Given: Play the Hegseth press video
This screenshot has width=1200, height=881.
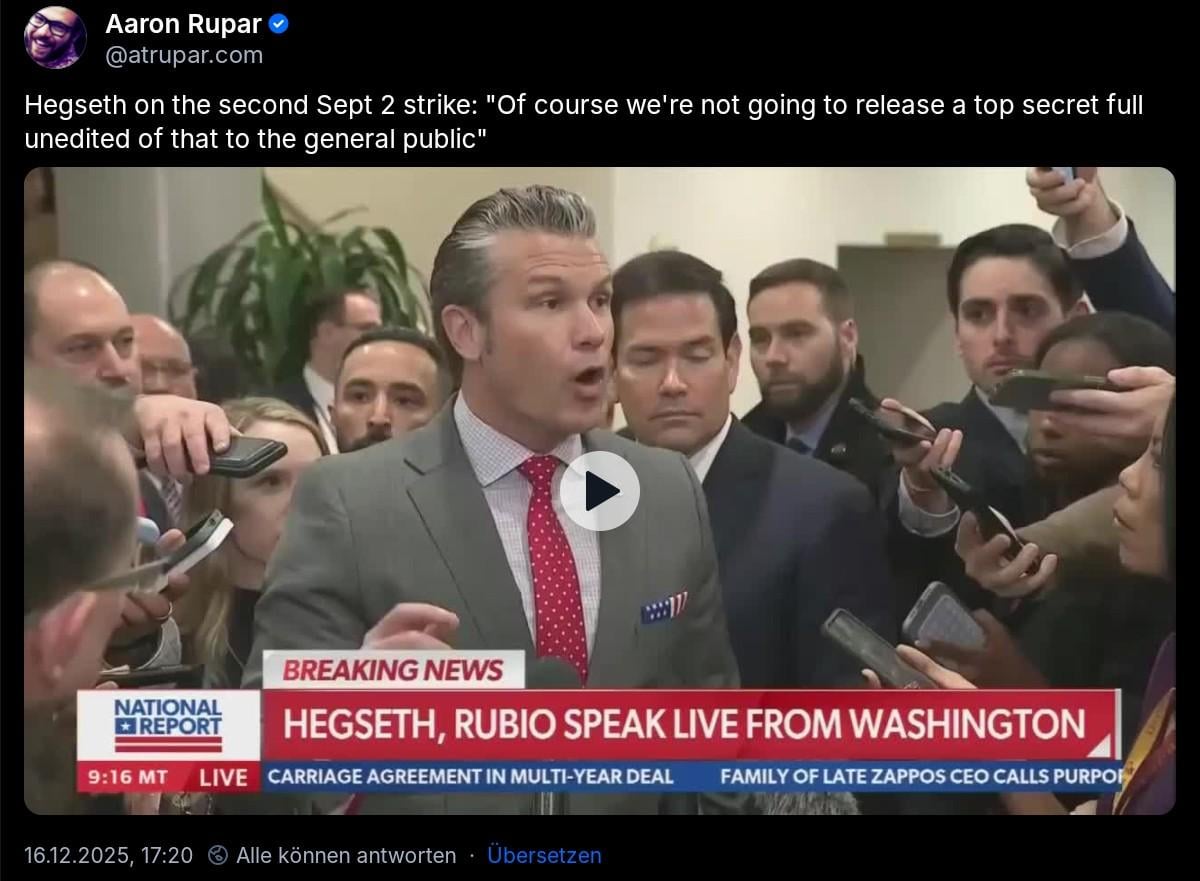Looking at the screenshot, I should pos(599,490).
